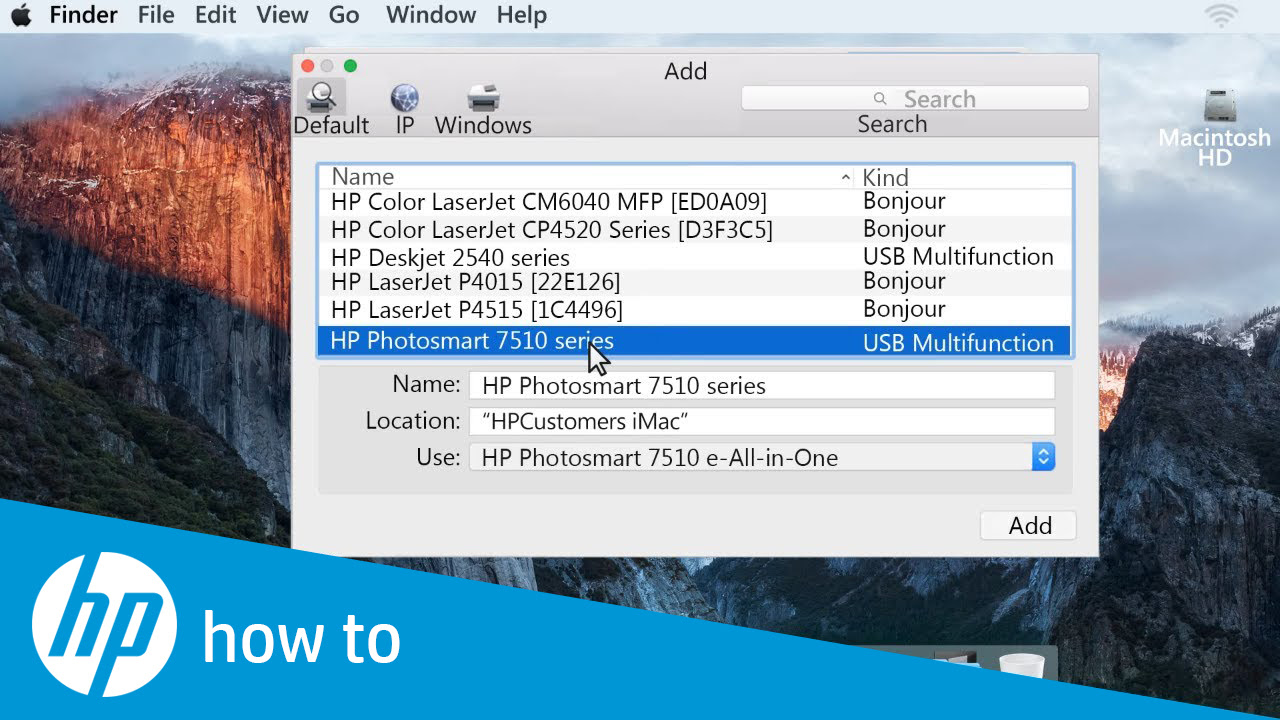Open the View menu
Screen dimensions: 1280x720
click(x=282, y=15)
